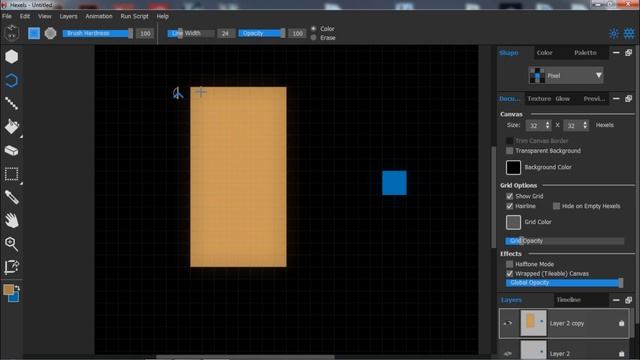Screen dimensions: 640x360
Task: Enable Halftone Mode checkbox
Action: pyautogui.click(x=509, y=264)
